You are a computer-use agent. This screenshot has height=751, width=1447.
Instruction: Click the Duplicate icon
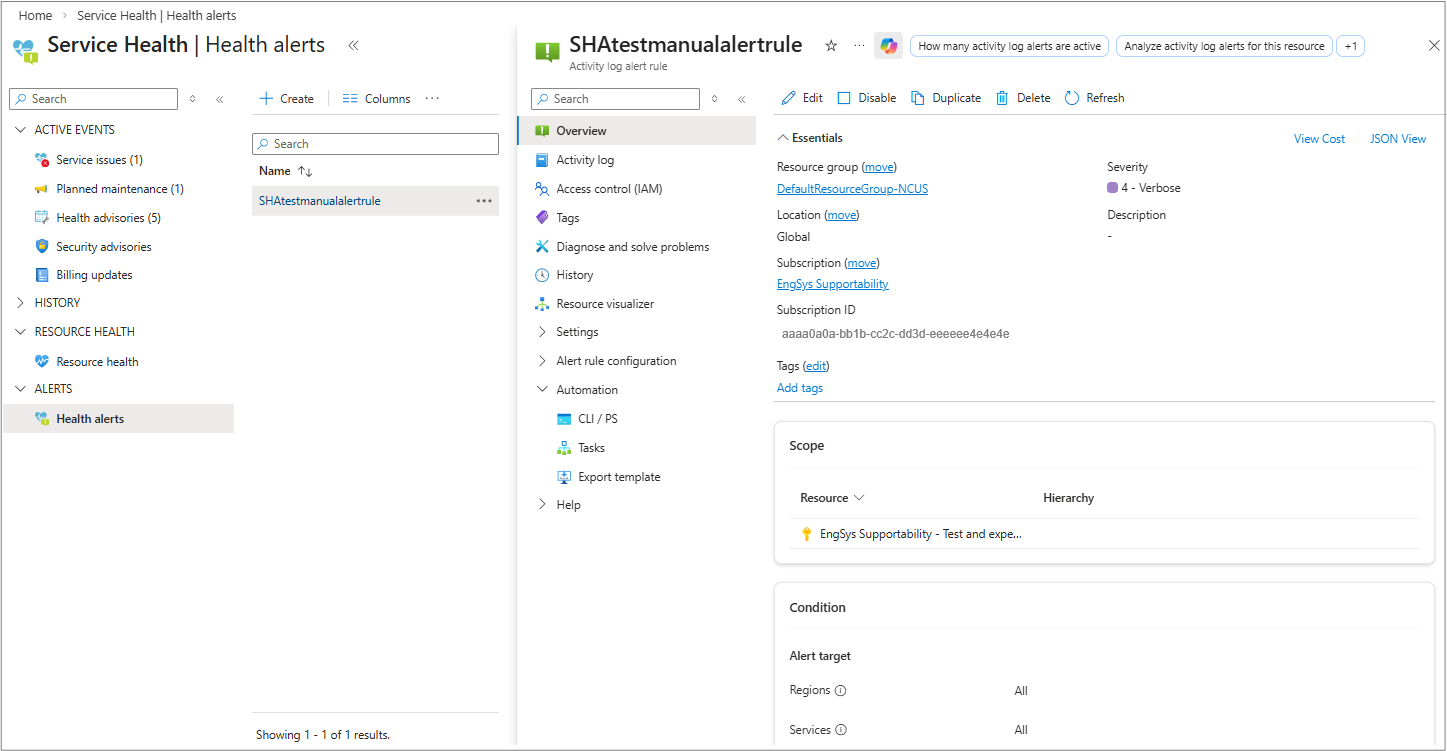(x=918, y=98)
